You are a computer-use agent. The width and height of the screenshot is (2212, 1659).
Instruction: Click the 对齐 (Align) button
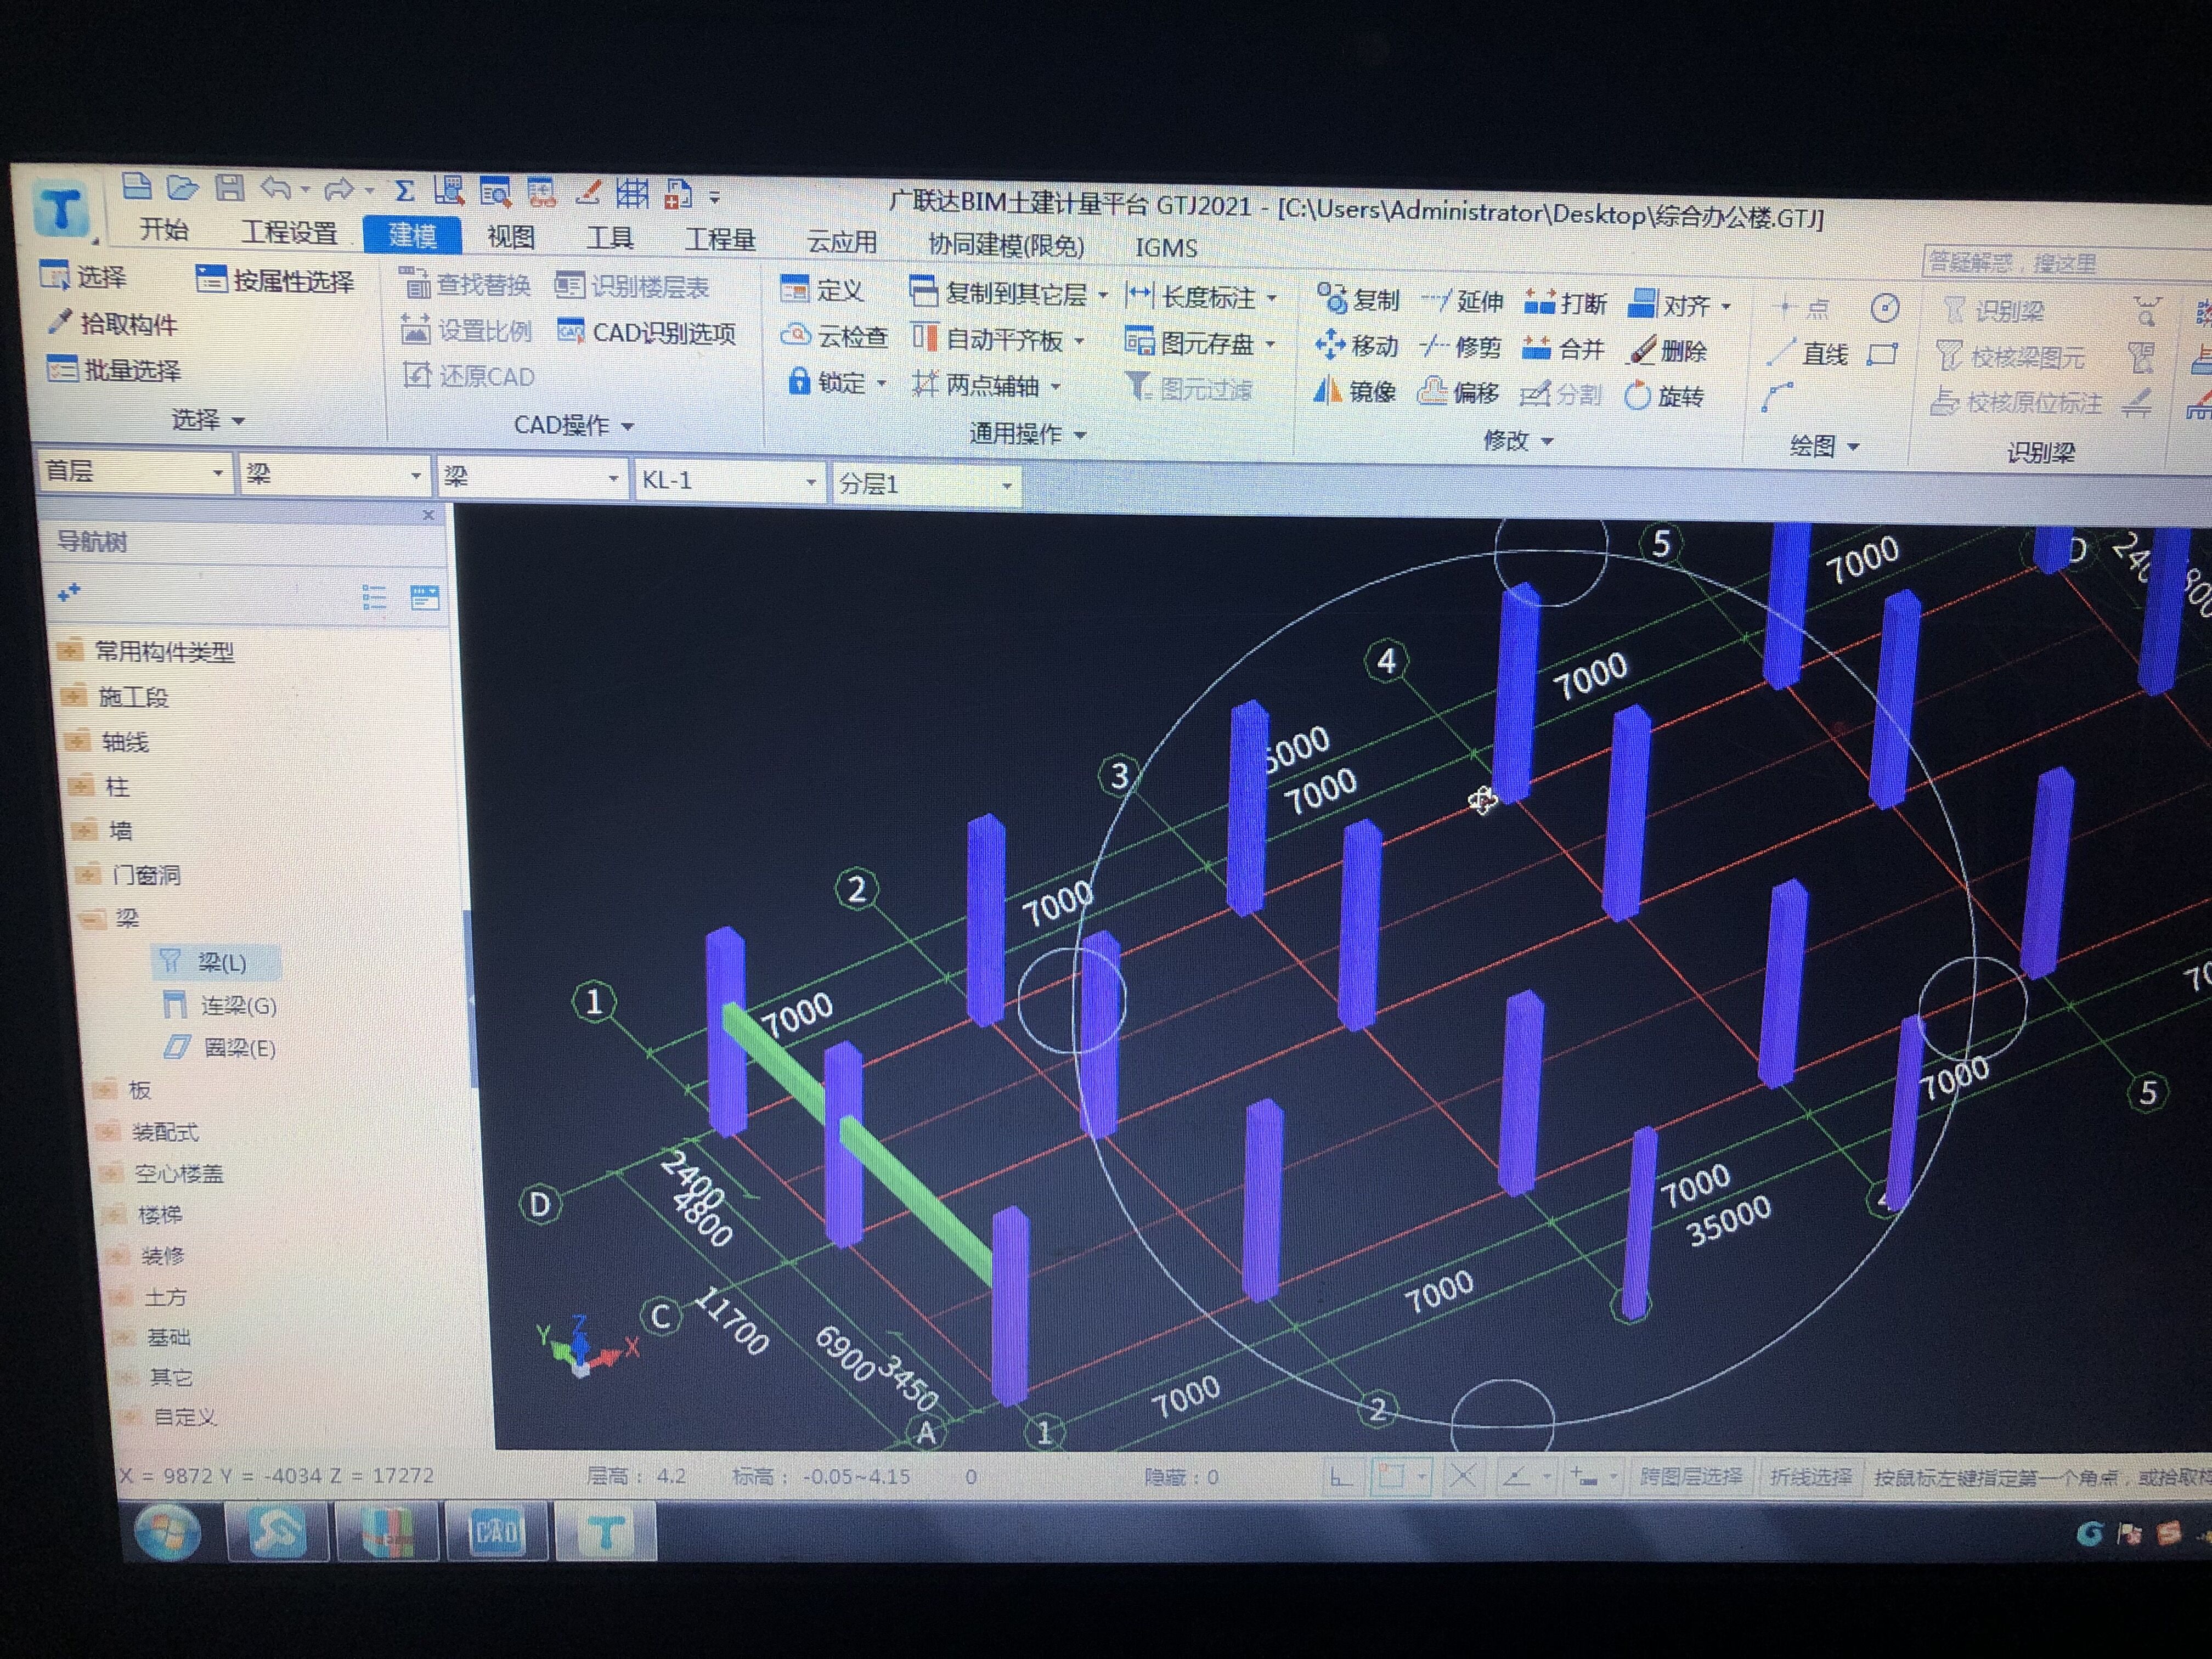(x=1671, y=304)
